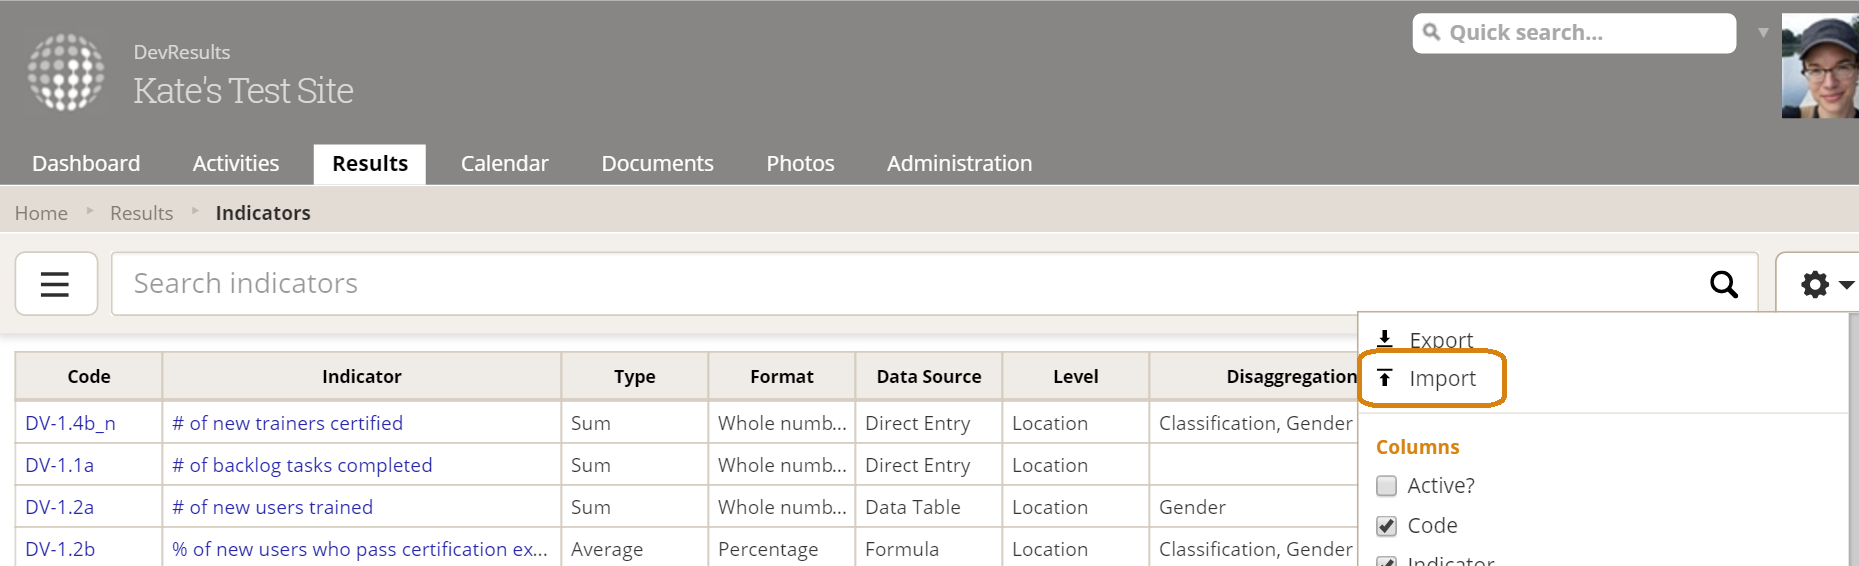Uncheck the Code column checkbox
Image resolution: width=1859 pixels, height=566 pixels.
pyautogui.click(x=1386, y=526)
